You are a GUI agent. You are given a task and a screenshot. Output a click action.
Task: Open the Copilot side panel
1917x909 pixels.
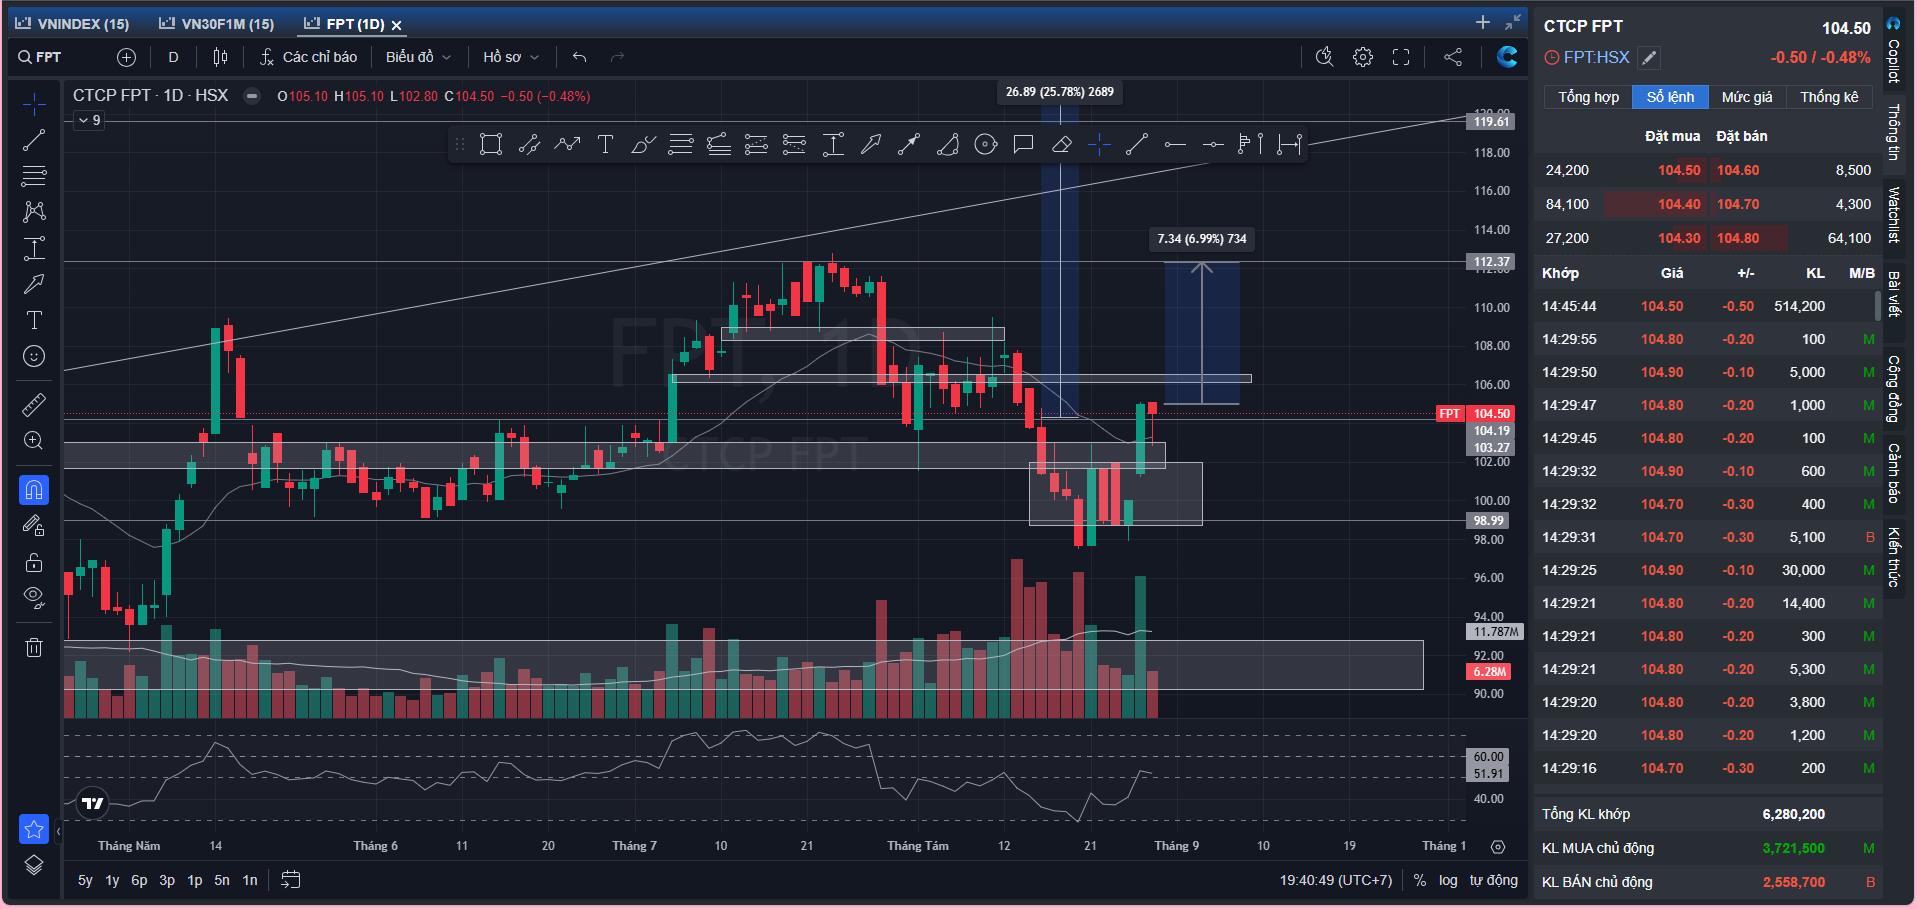pos(1894,52)
